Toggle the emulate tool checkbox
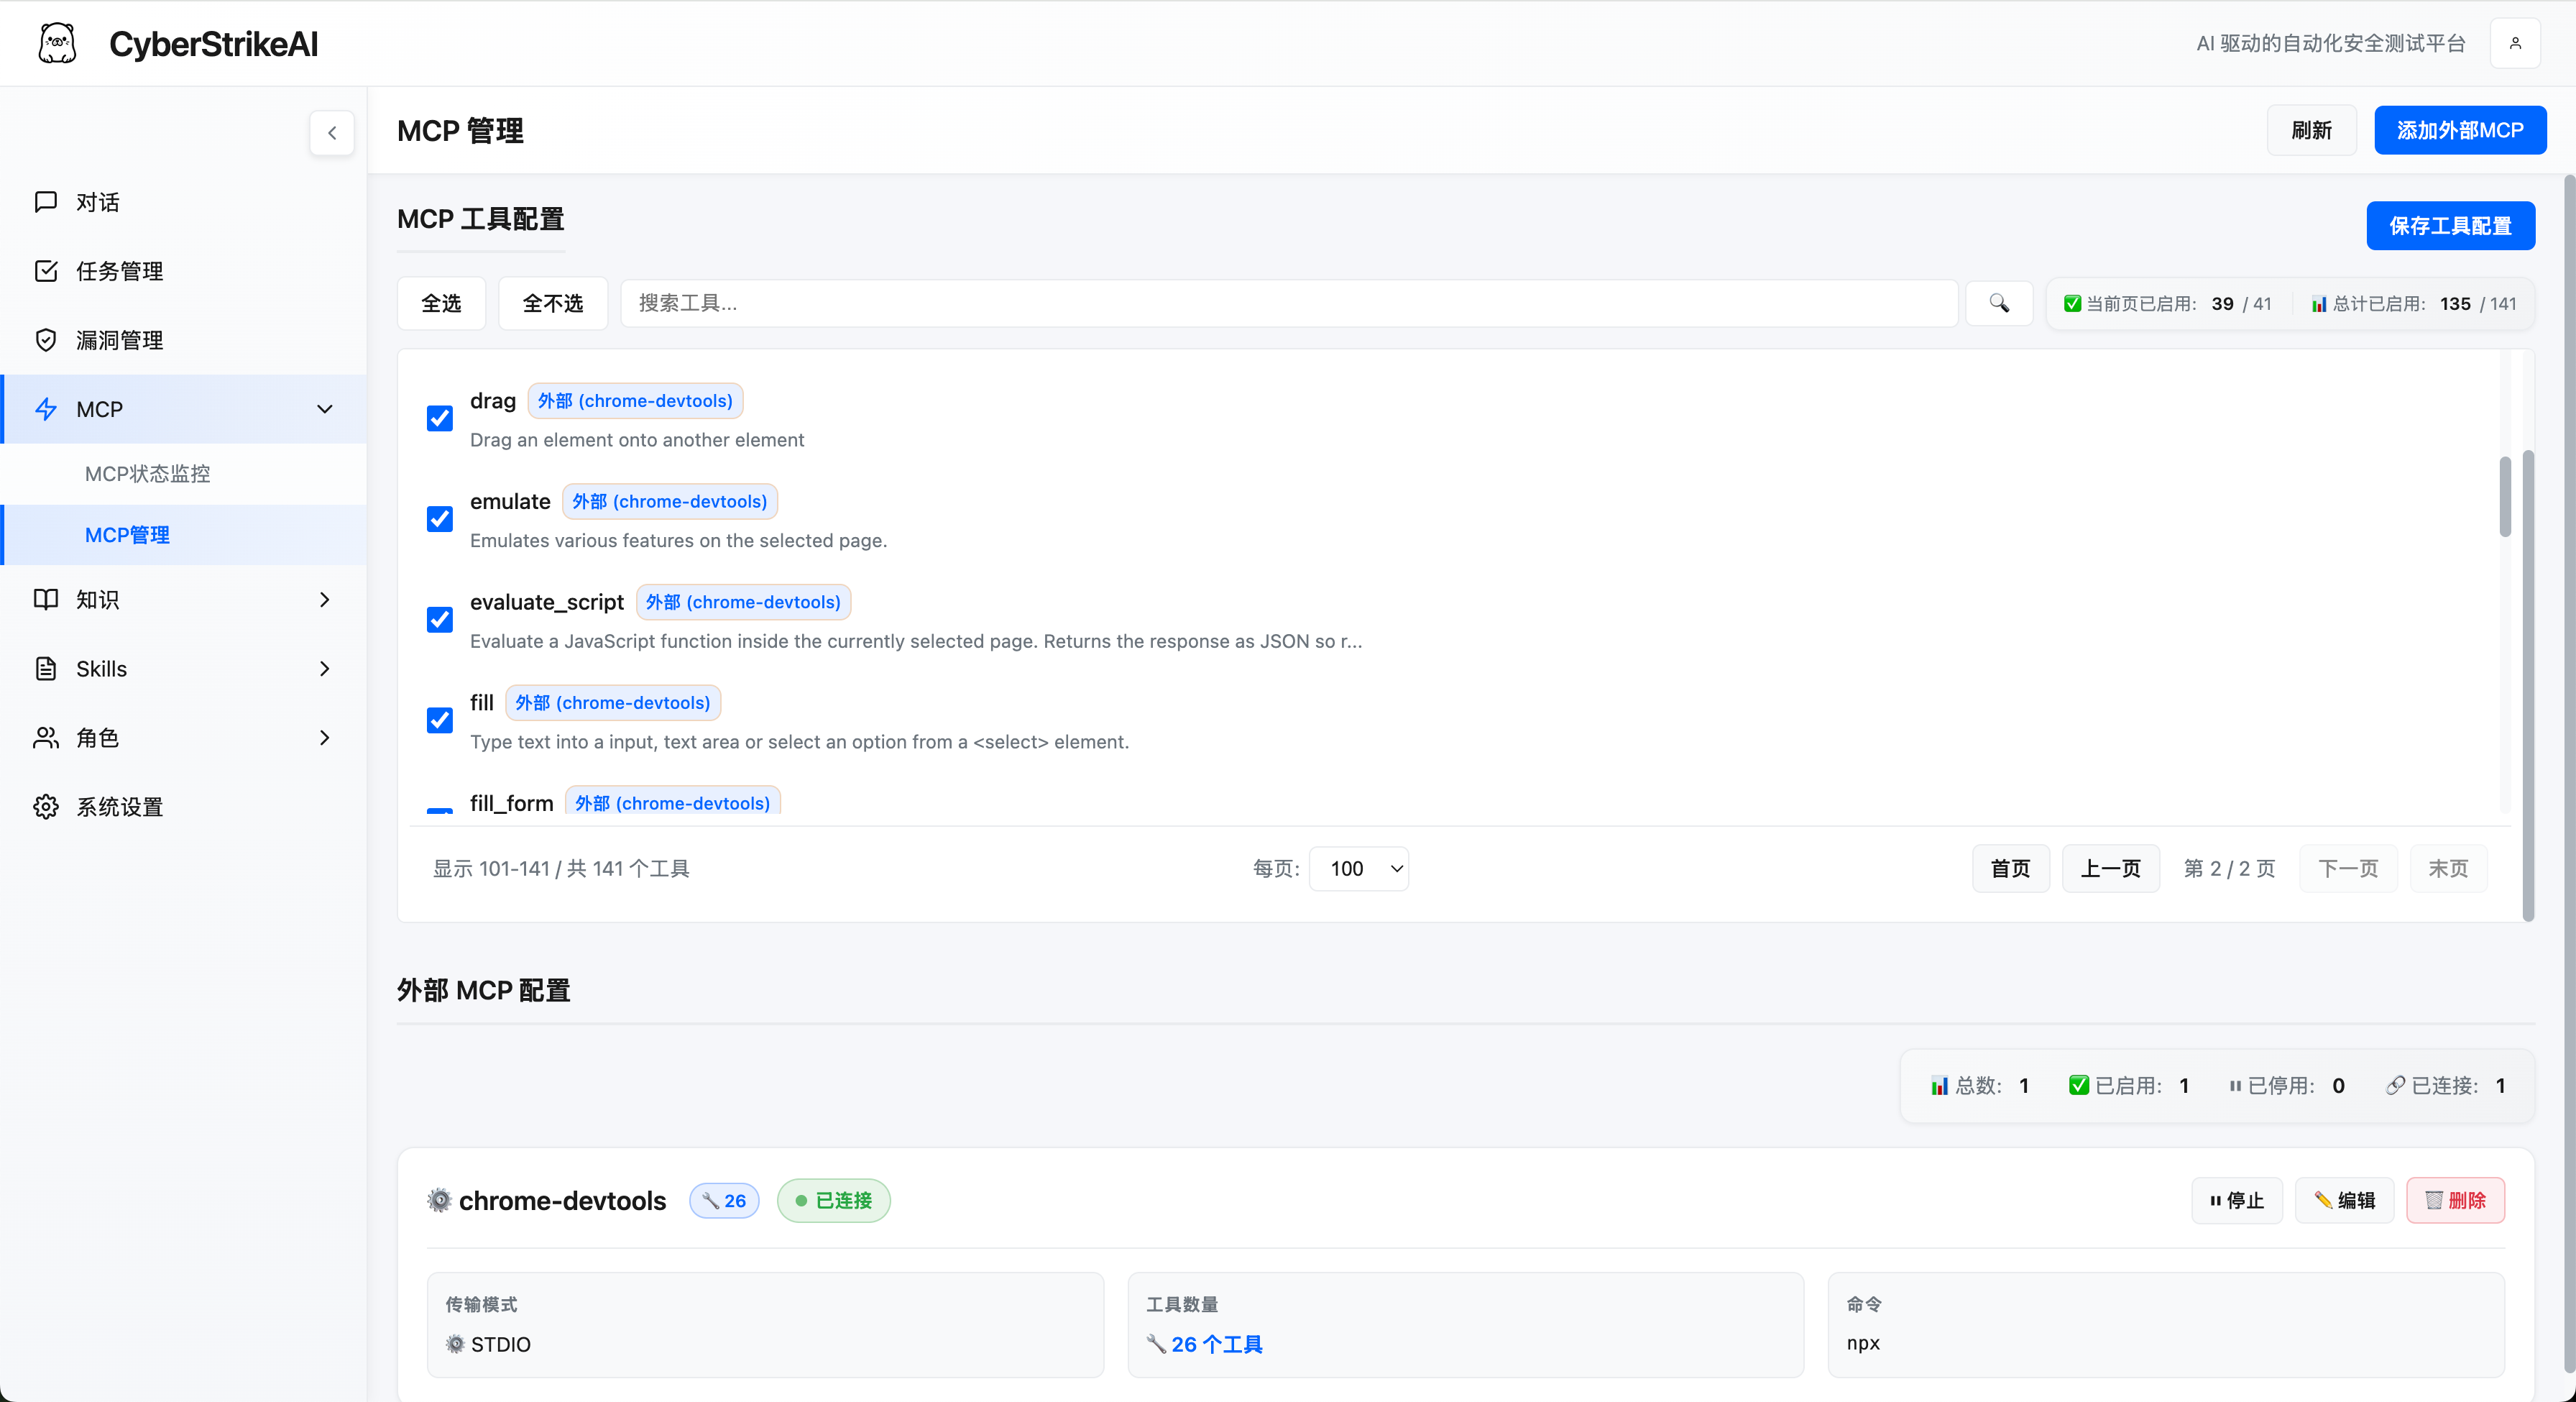Screen dimensions: 2576x1402 point(440,519)
